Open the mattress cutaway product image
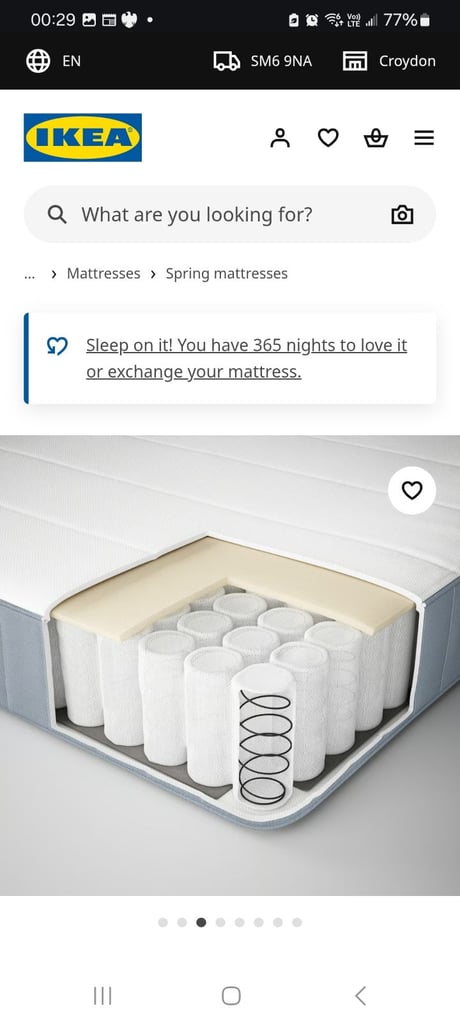 click(230, 665)
